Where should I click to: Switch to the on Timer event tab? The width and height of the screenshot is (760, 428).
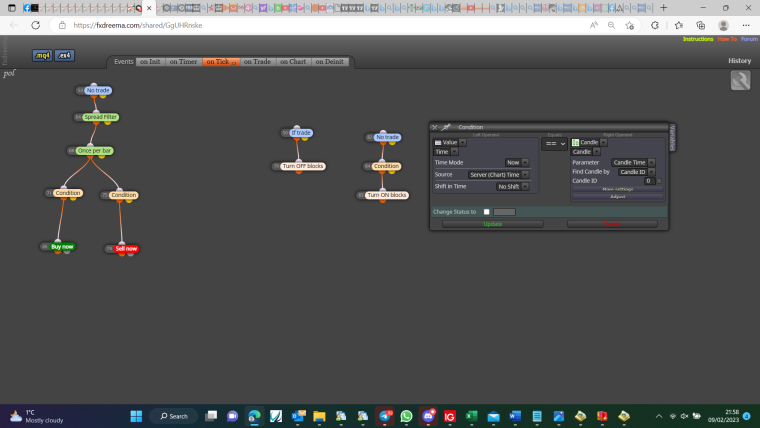click(x=183, y=62)
